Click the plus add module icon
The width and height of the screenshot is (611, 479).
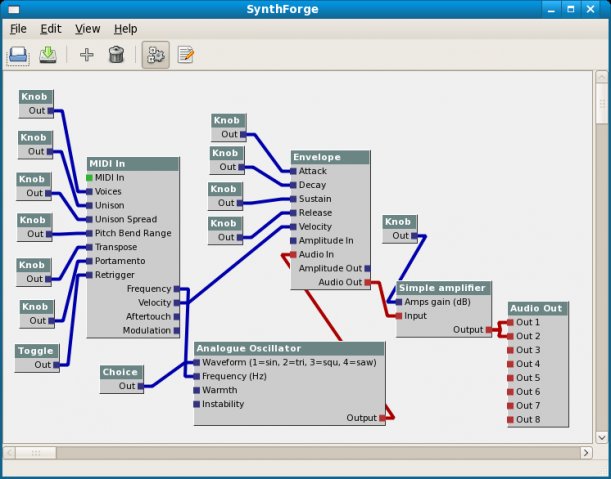point(87,55)
